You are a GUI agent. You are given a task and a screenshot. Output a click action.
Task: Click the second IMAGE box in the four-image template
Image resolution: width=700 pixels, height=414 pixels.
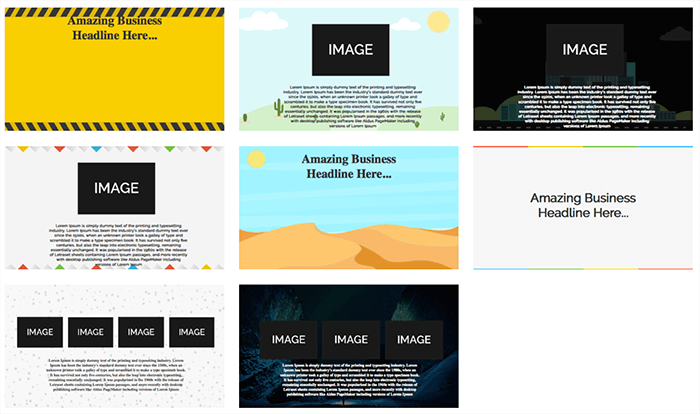tap(91, 332)
